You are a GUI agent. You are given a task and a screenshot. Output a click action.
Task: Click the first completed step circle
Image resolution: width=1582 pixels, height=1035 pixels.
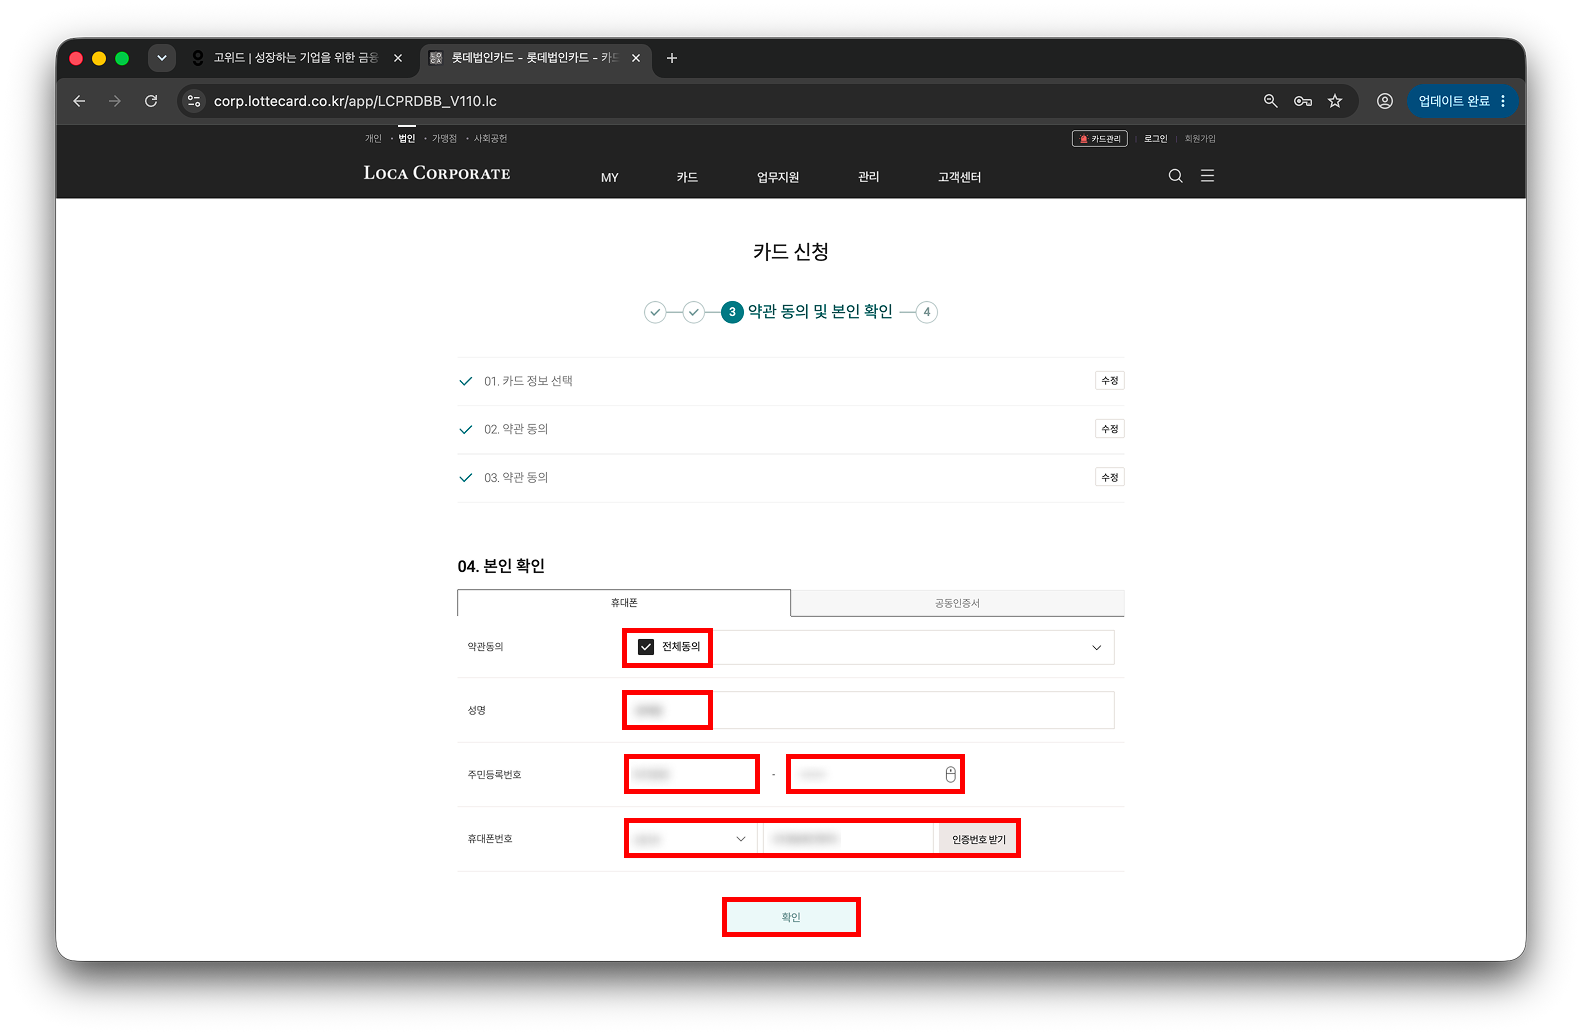coord(655,312)
